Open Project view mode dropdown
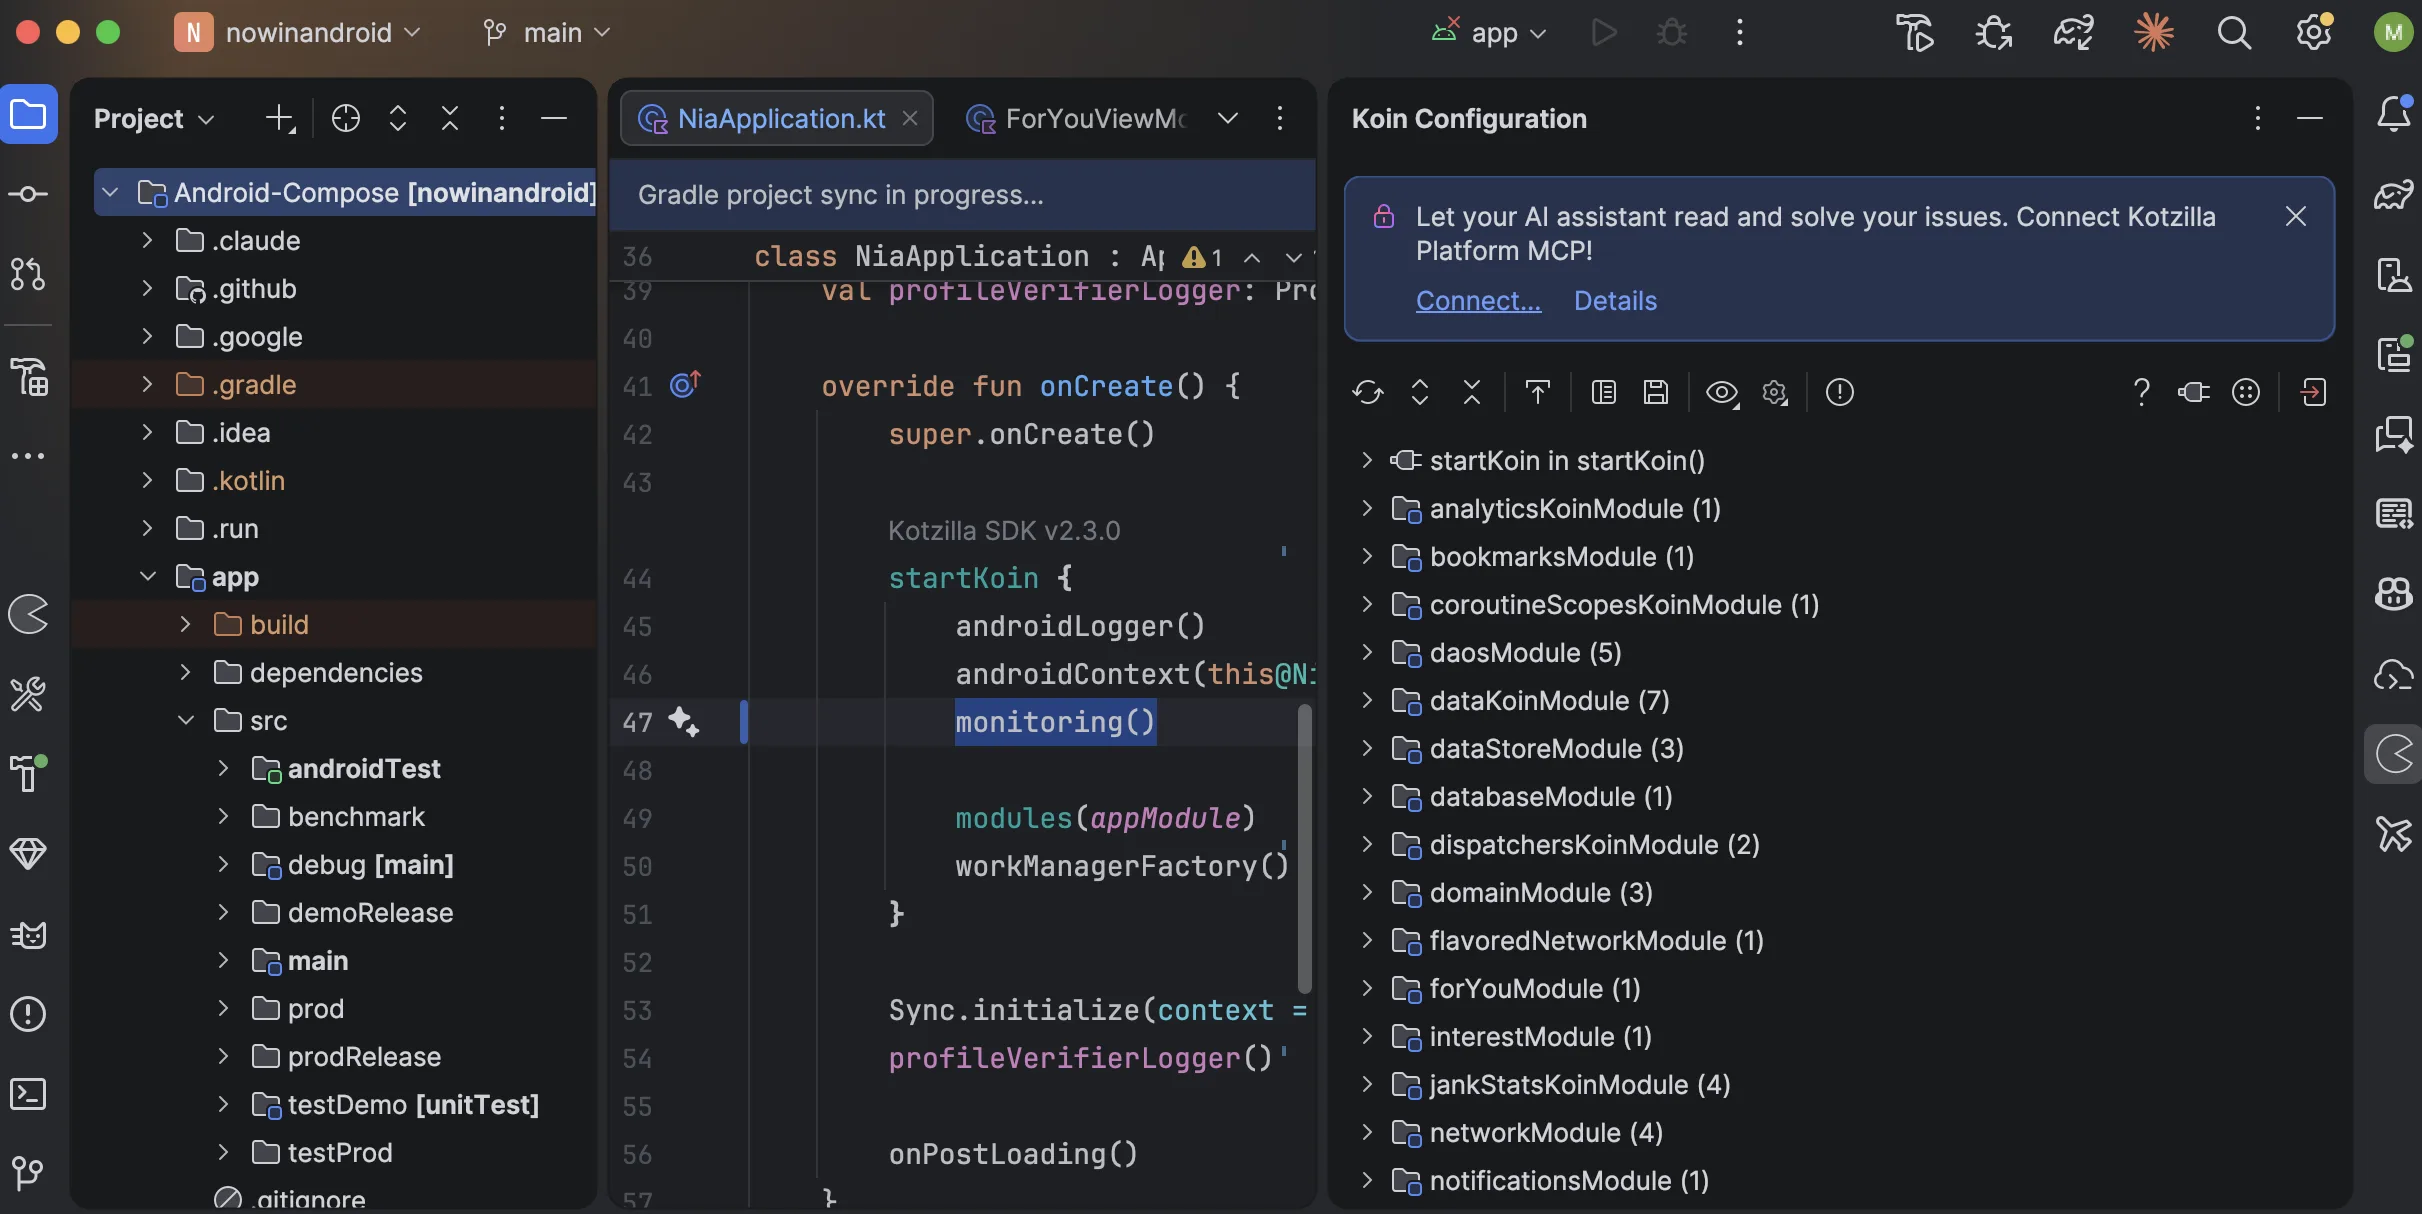The image size is (2422, 1214). [154, 118]
